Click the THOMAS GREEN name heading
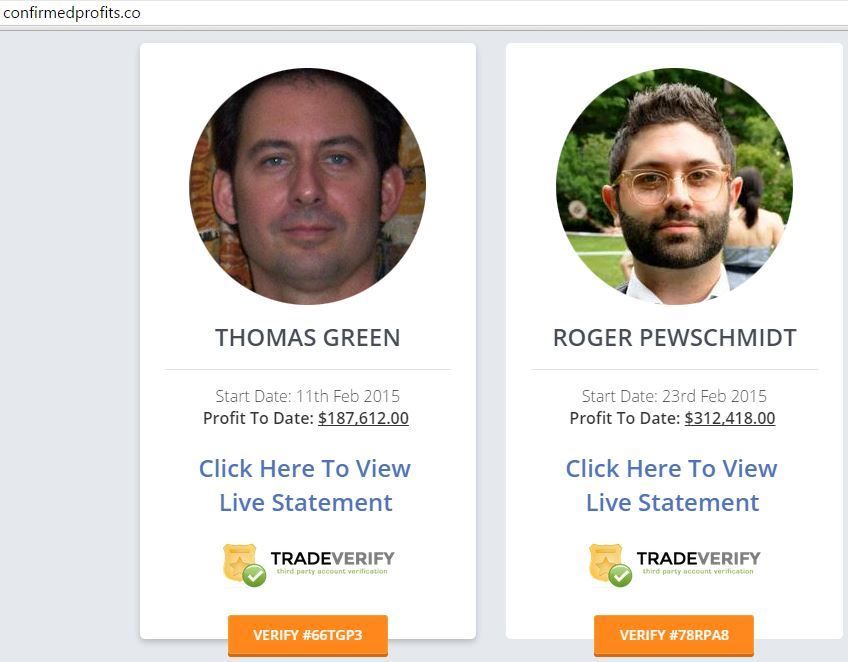 (308, 337)
